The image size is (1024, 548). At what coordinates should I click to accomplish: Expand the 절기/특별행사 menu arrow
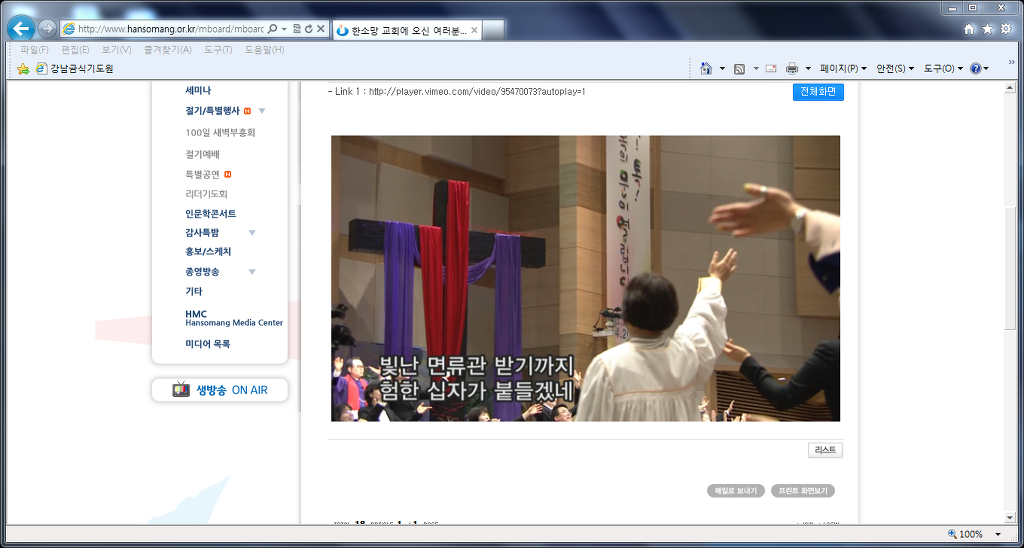point(262,111)
